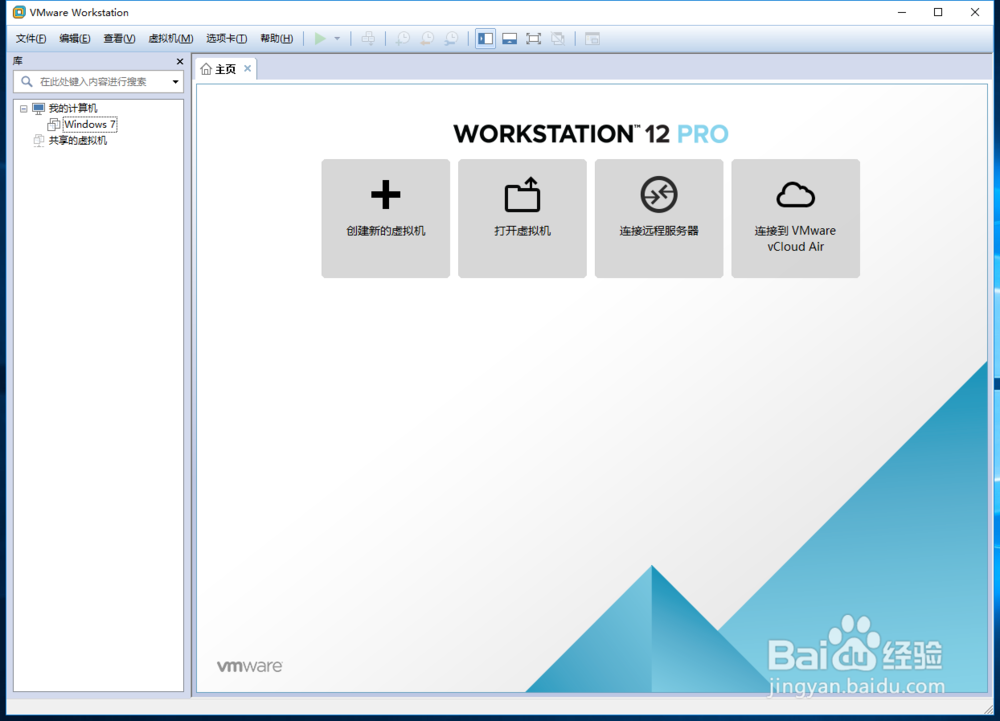Click 连接远程服务器 tile

(x=659, y=219)
